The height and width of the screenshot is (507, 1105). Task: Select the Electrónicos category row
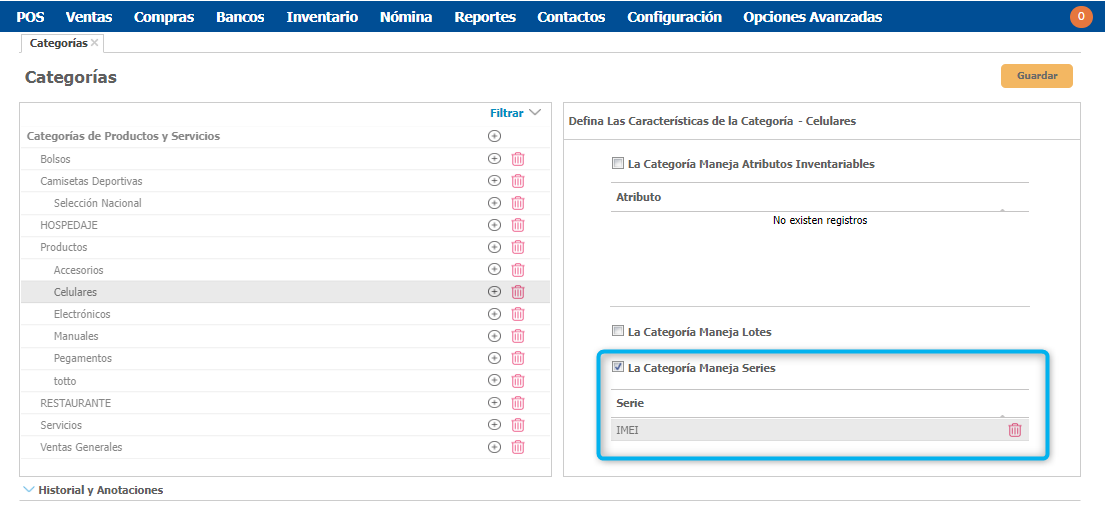coord(82,314)
